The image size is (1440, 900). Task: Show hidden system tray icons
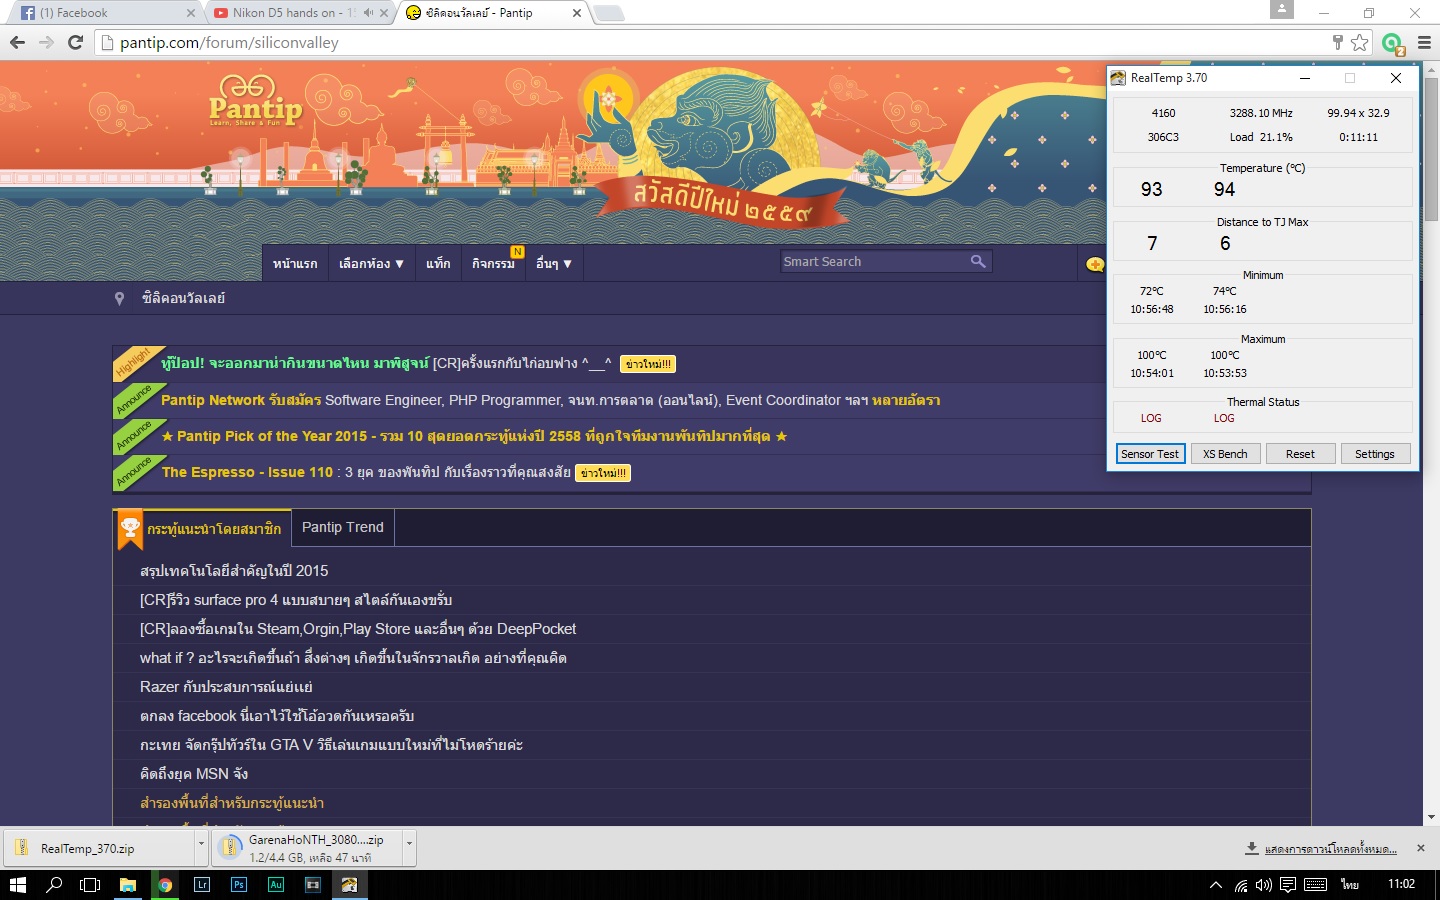(x=1216, y=885)
